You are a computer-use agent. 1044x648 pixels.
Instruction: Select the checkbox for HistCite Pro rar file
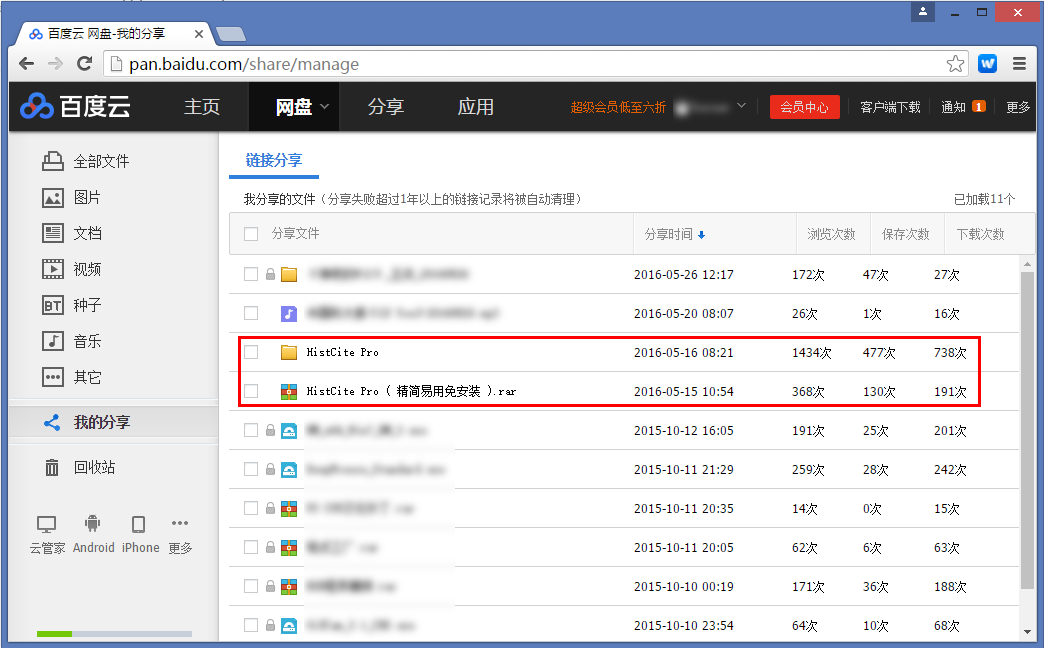251,391
